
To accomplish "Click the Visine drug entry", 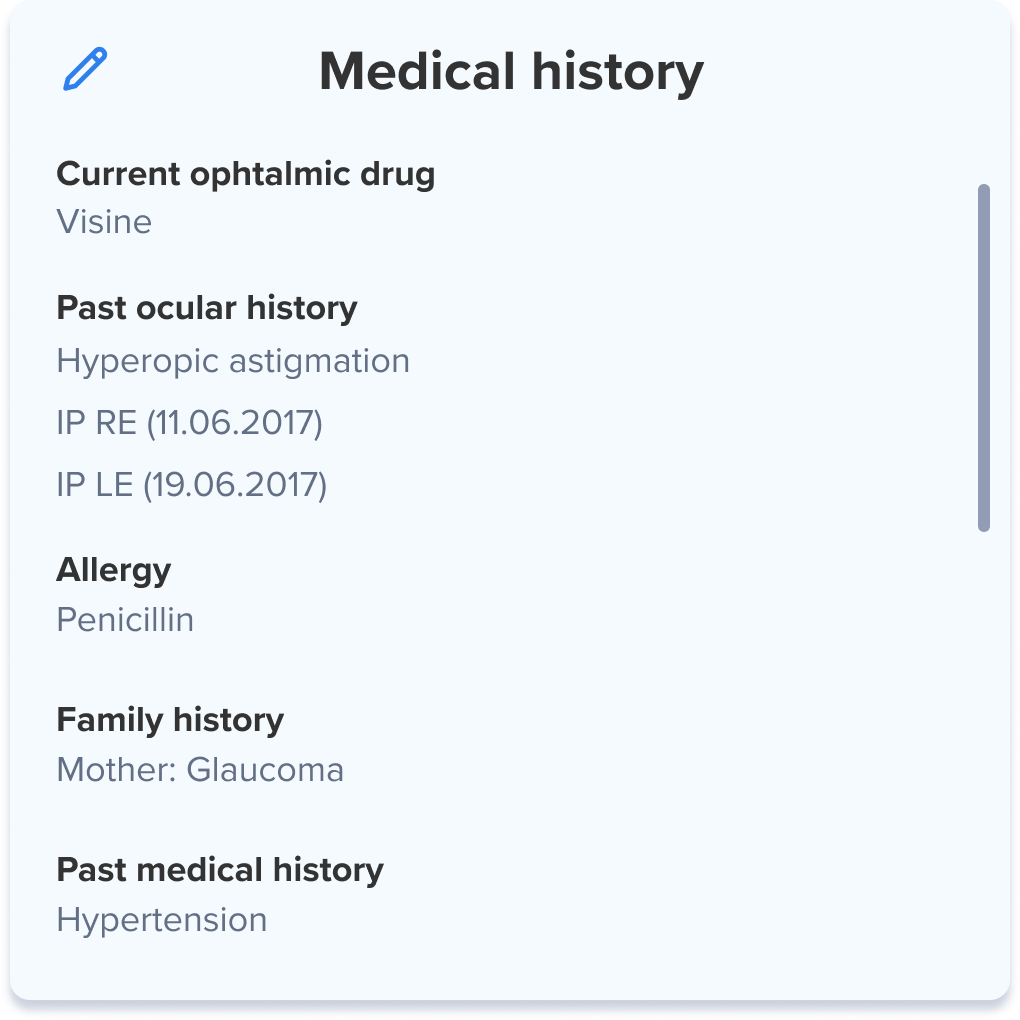I will click(104, 221).
